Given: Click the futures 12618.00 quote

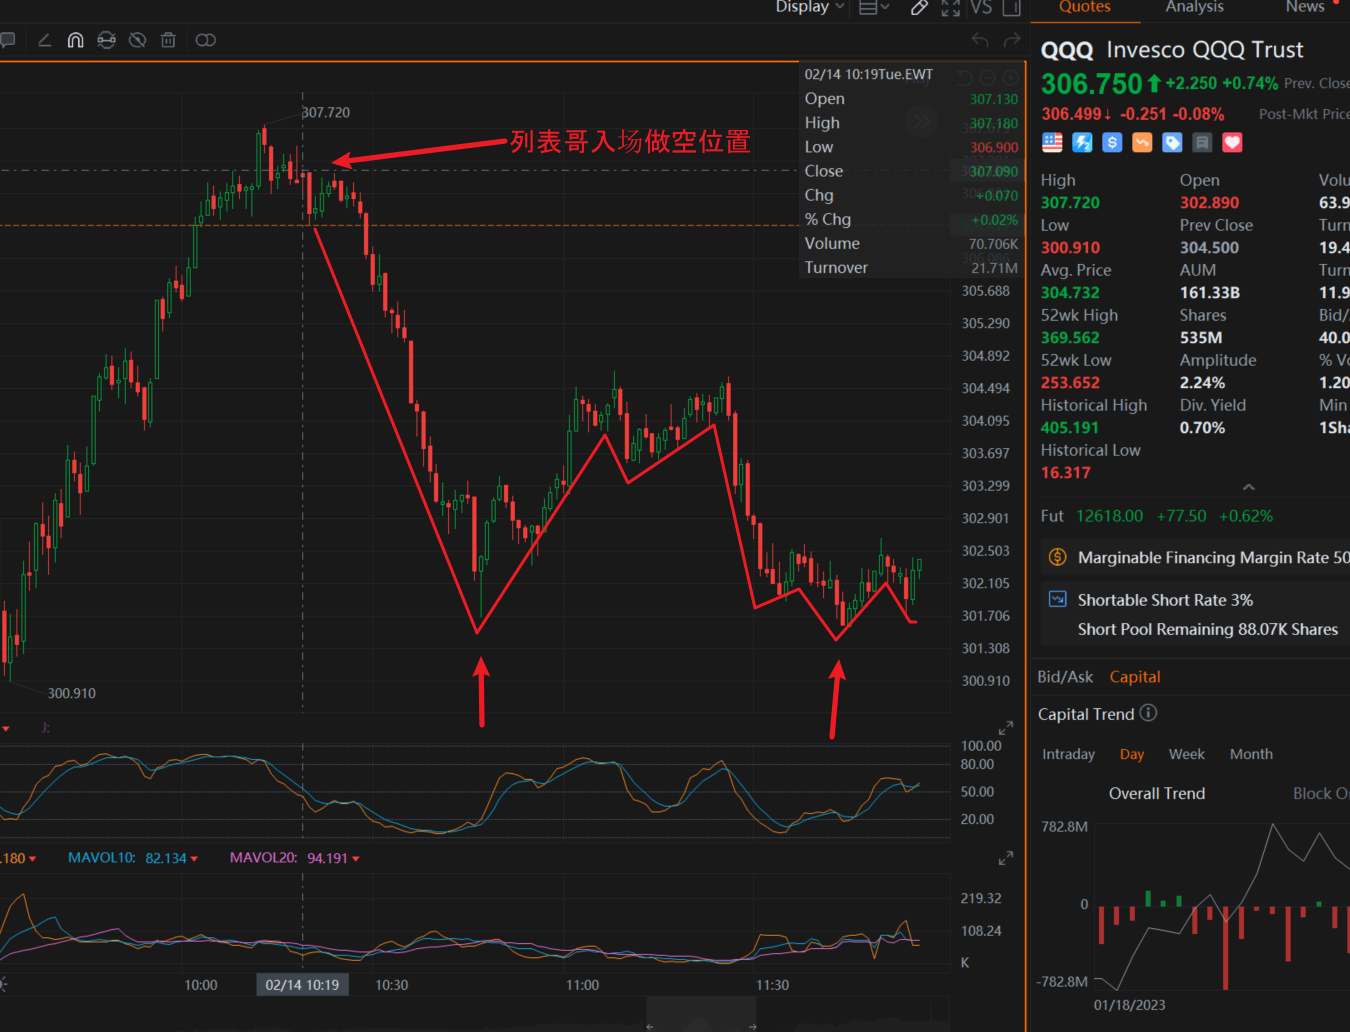Looking at the screenshot, I should 1109,516.
